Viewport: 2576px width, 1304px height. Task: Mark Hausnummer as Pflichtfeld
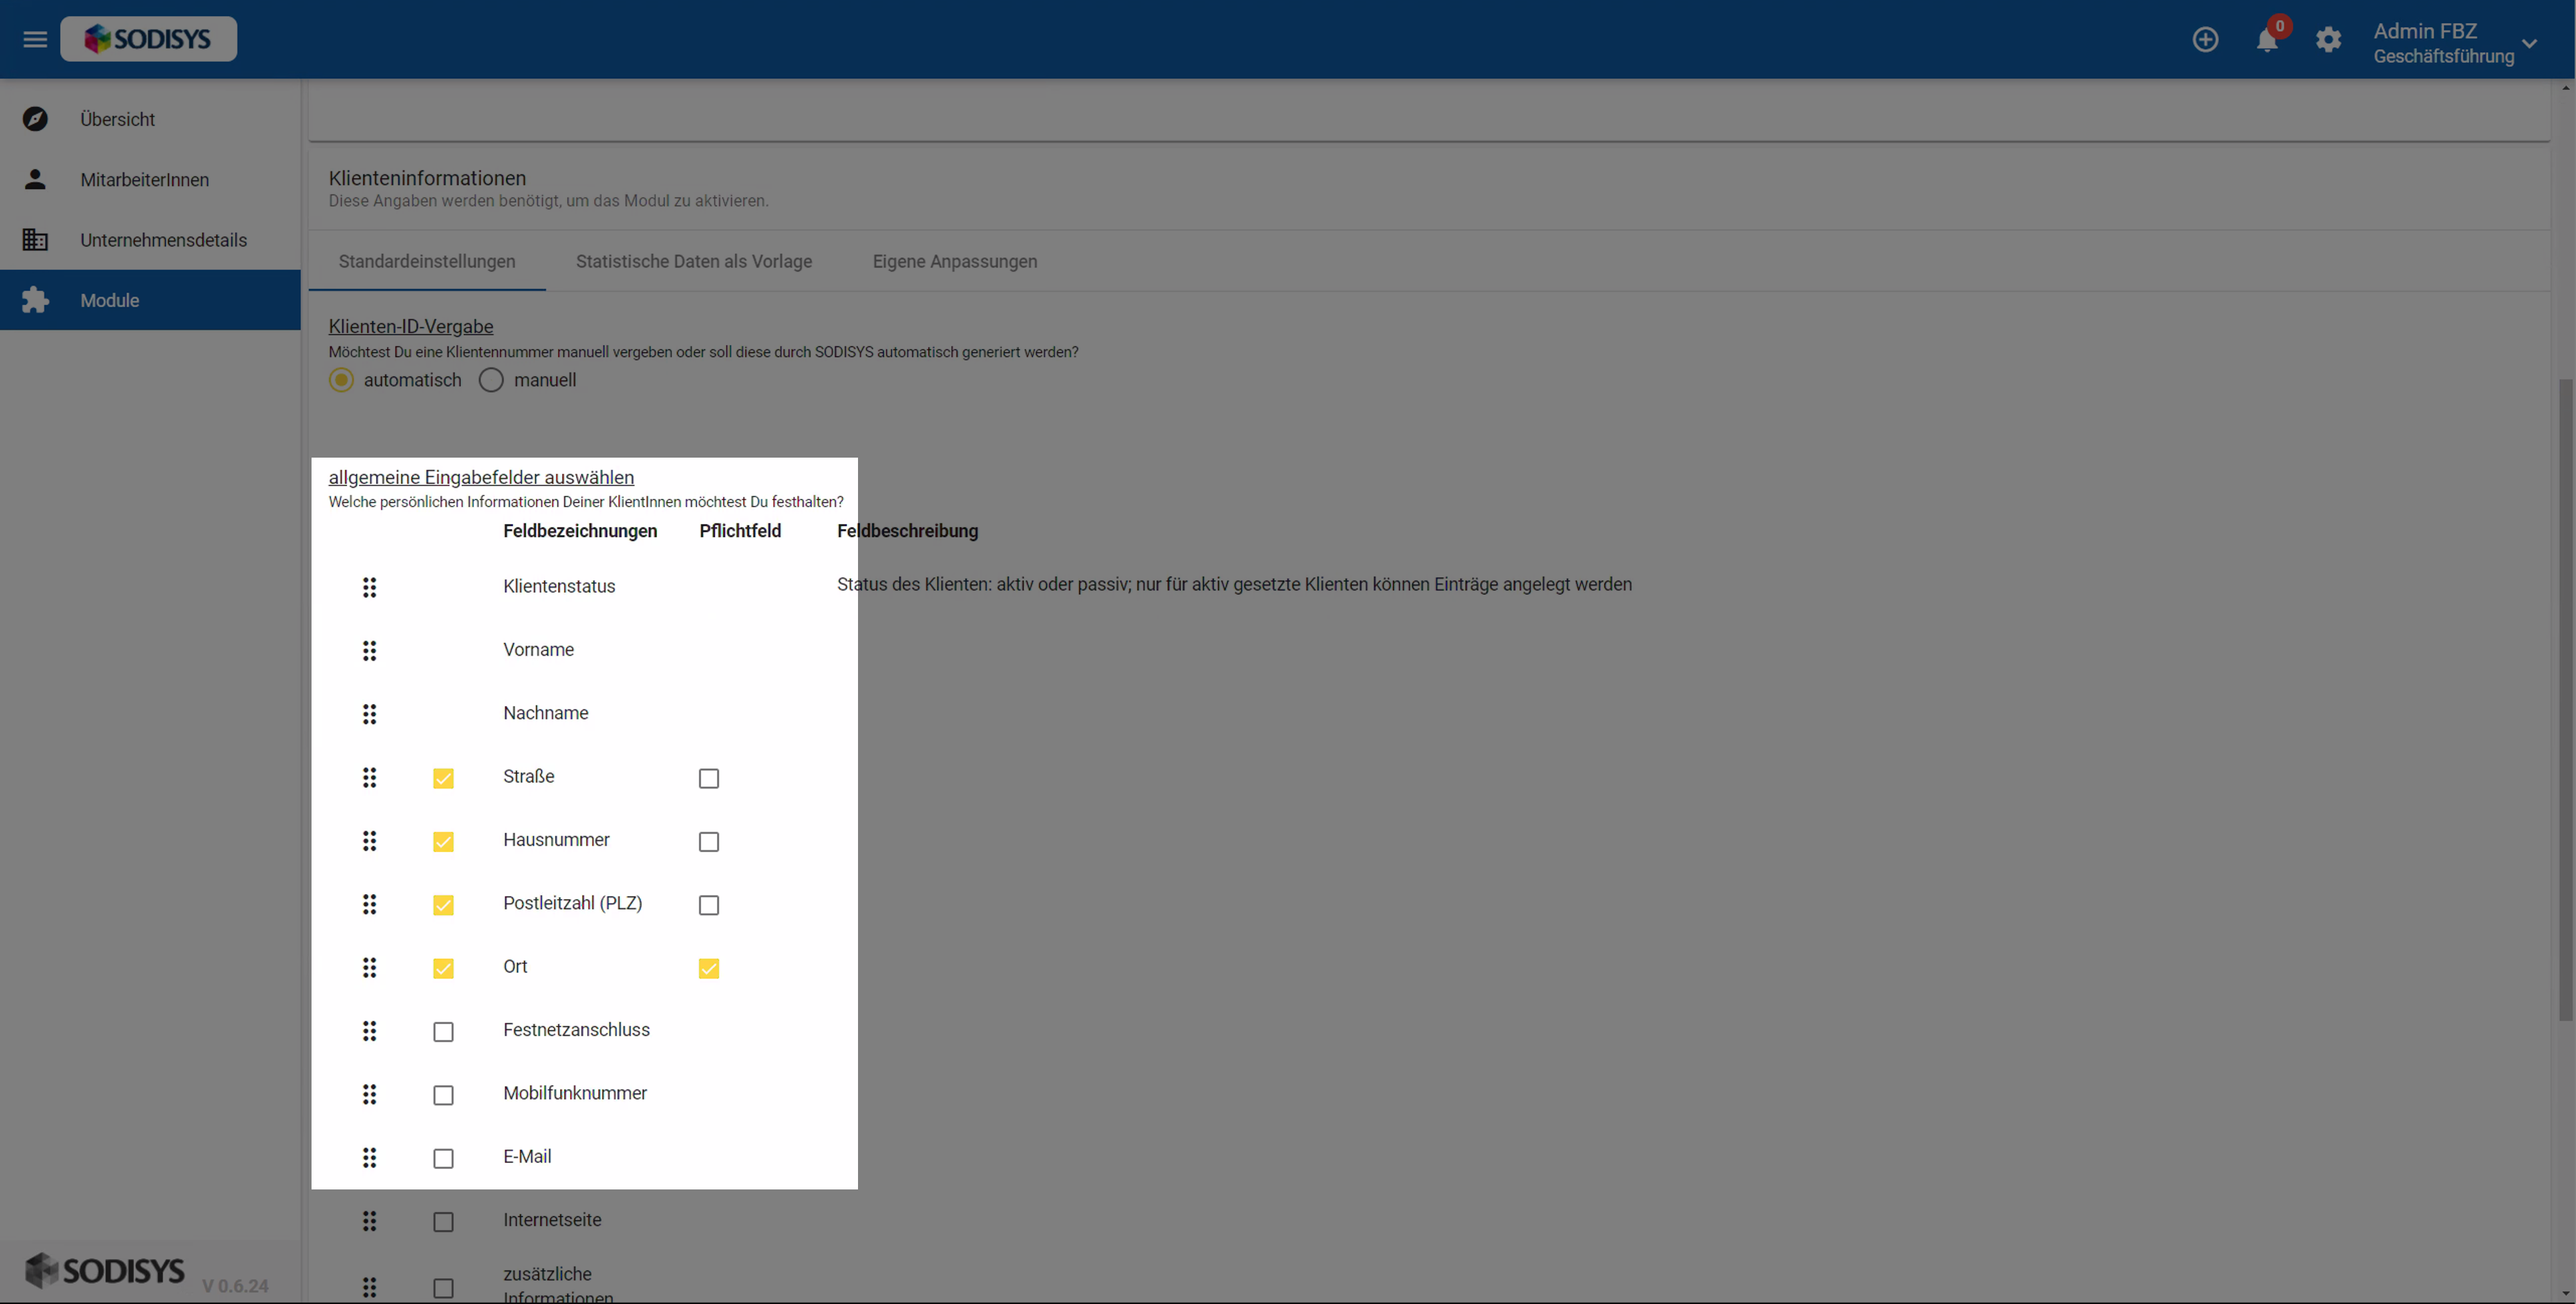click(709, 842)
